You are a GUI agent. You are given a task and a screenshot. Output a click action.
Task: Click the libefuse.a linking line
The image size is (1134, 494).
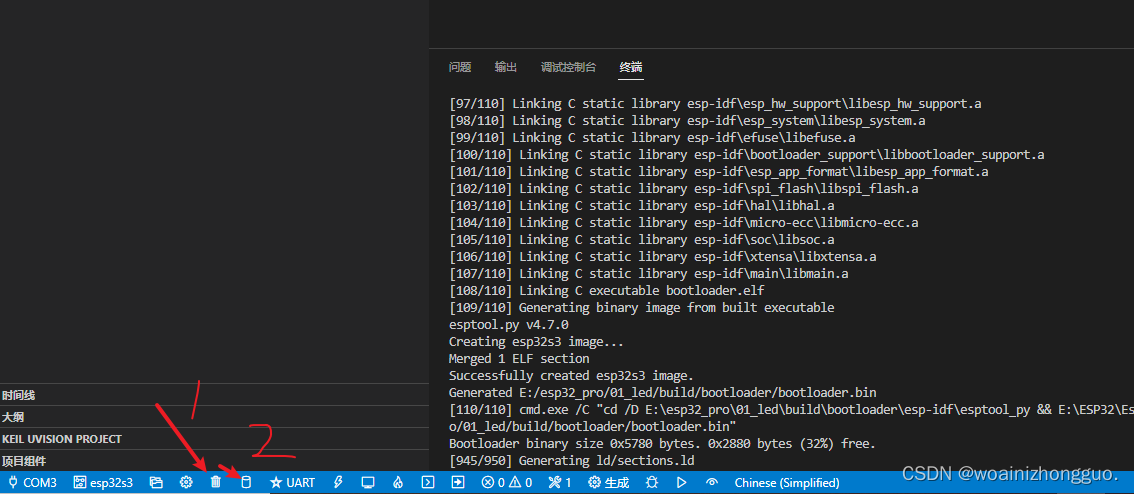[x=652, y=137]
